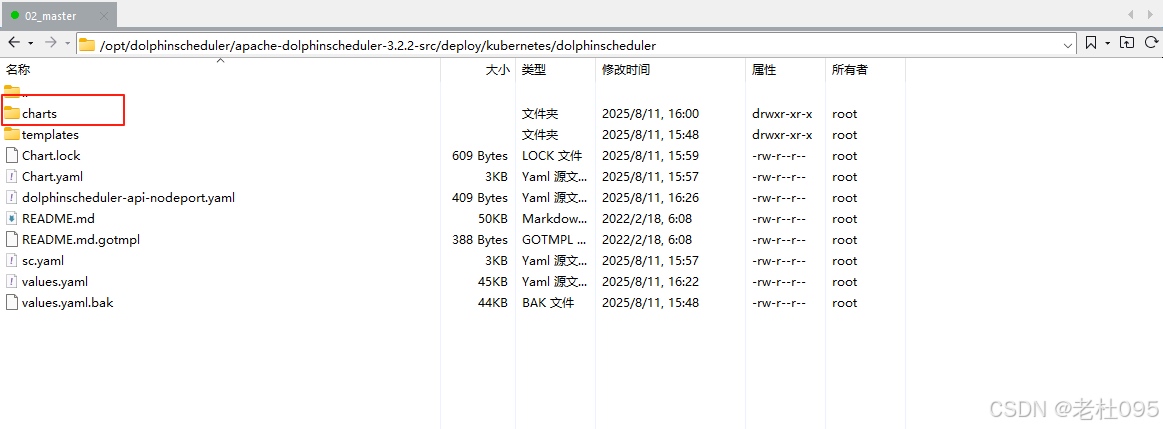The height and width of the screenshot is (429, 1163).
Task: Expand the address bar path dropdown
Action: [x=1067, y=45]
